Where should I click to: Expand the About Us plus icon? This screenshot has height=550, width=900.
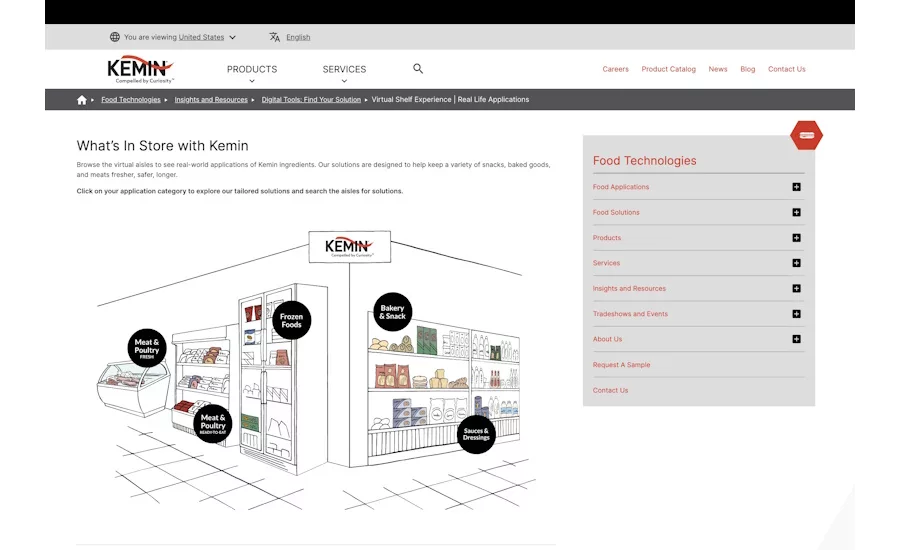point(796,339)
